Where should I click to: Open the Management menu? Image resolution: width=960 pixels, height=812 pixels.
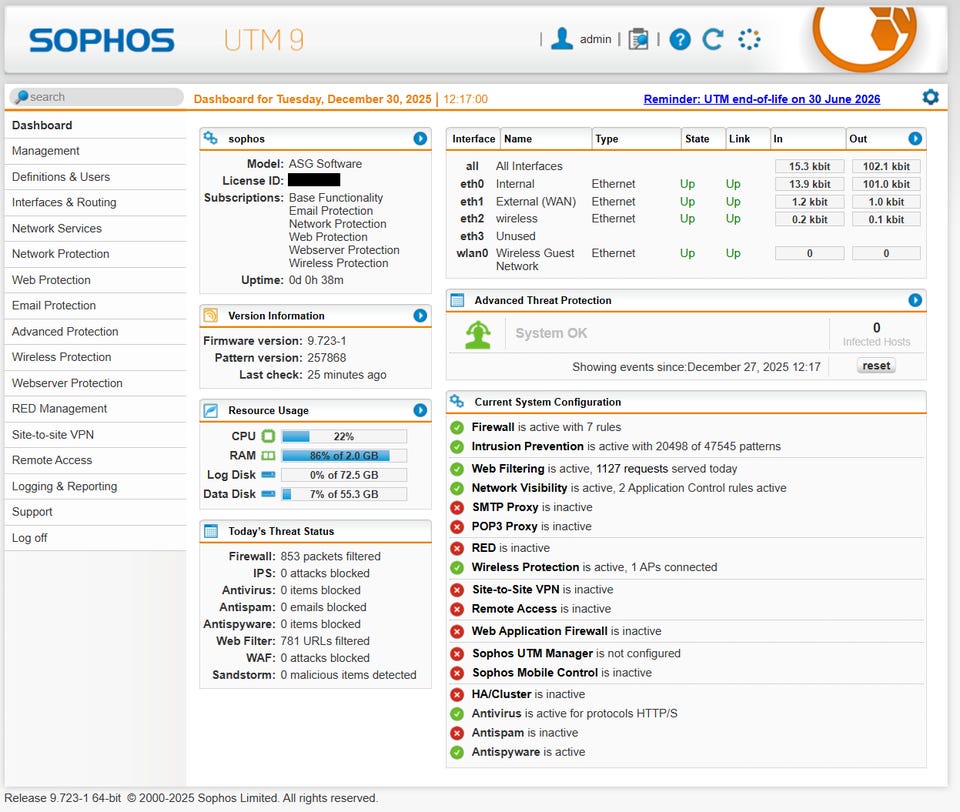[x=95, y=151]
